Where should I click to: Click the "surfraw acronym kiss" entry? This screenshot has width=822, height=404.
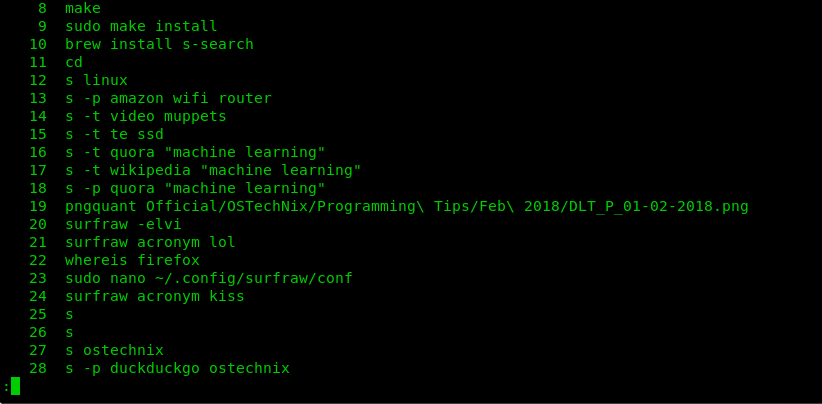155,296
